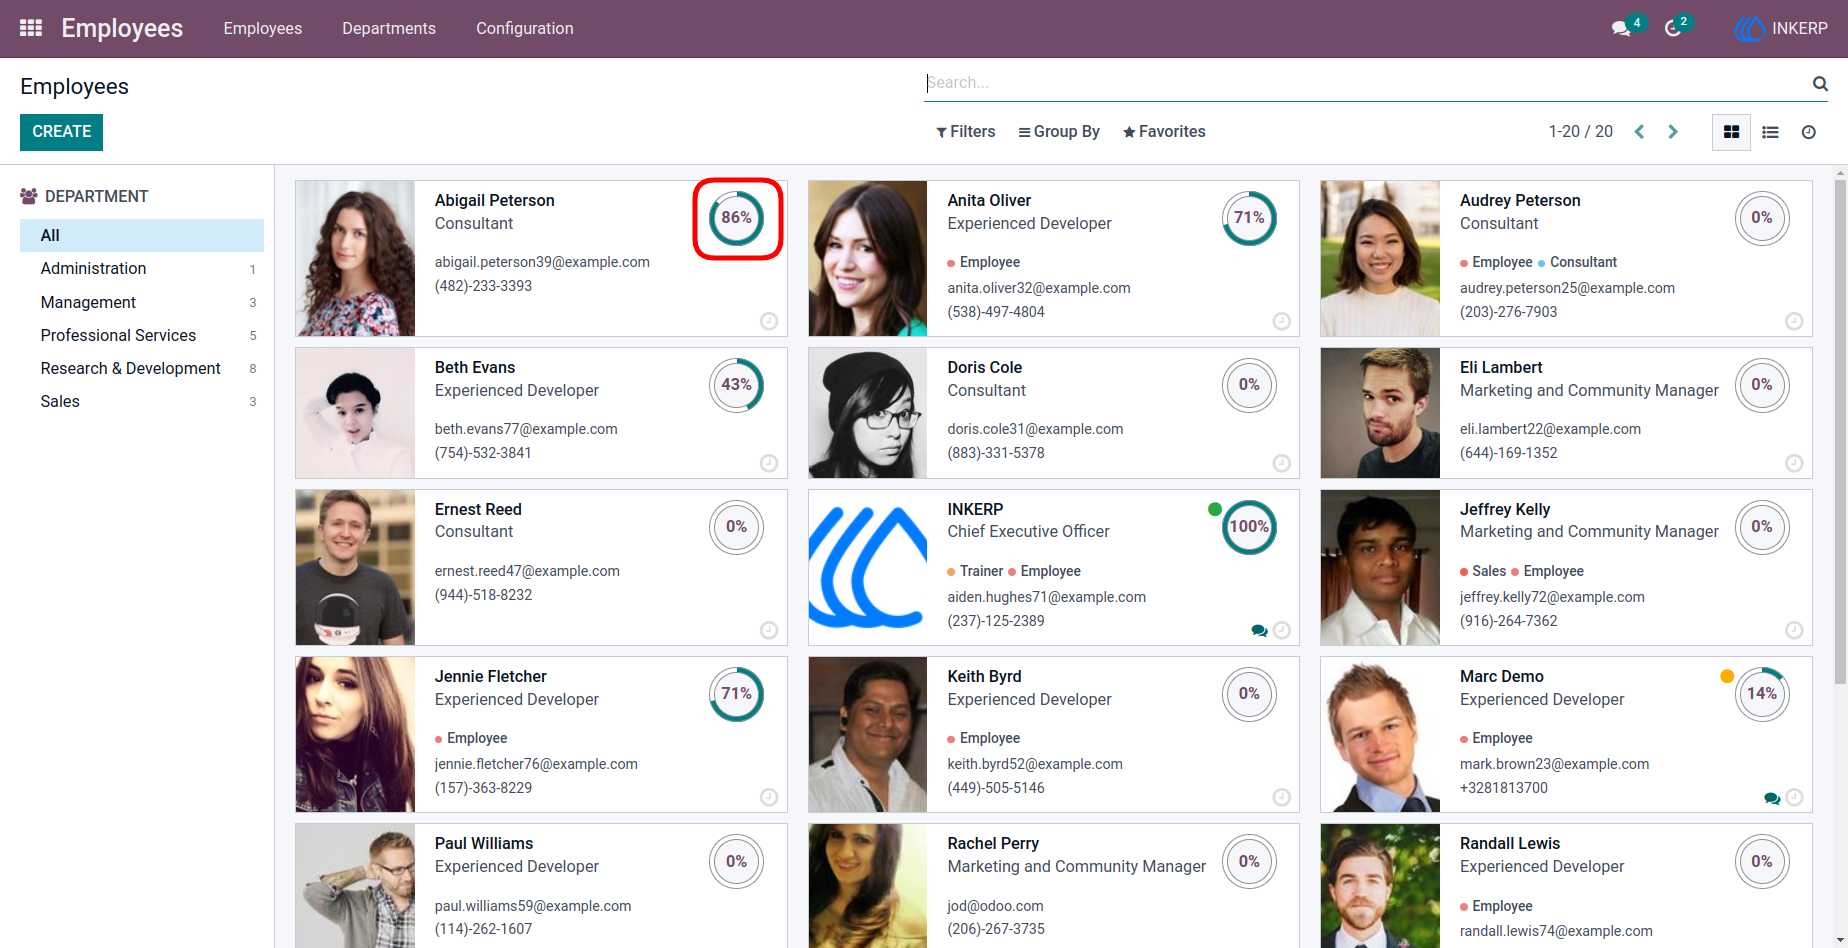The image size is (1848, 948).
Task: Click activity clock on Anita Oliver card
Action: pyautogui.click(x=1281, y=321)
